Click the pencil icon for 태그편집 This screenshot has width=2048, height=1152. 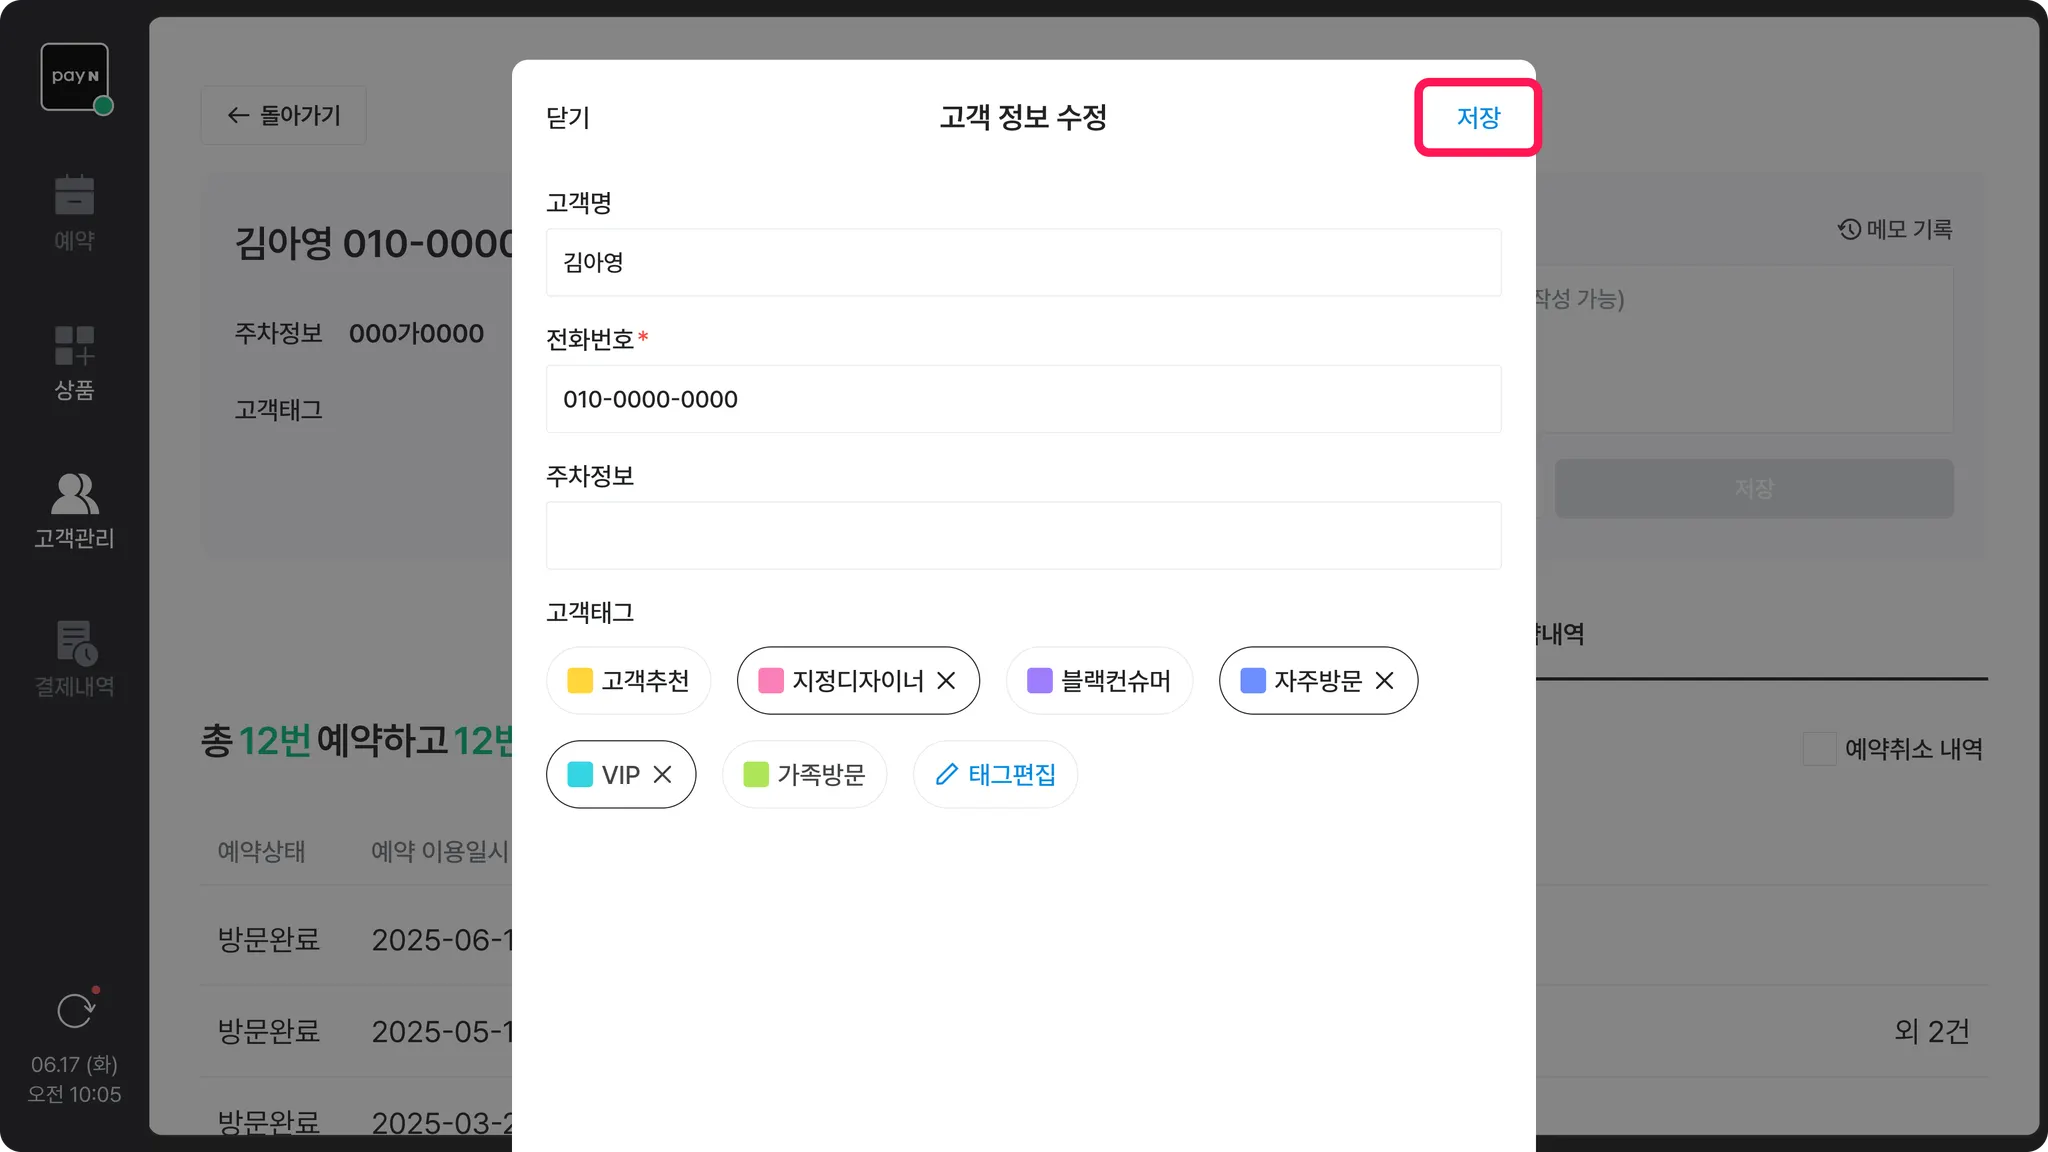click(x=946, y=775)
